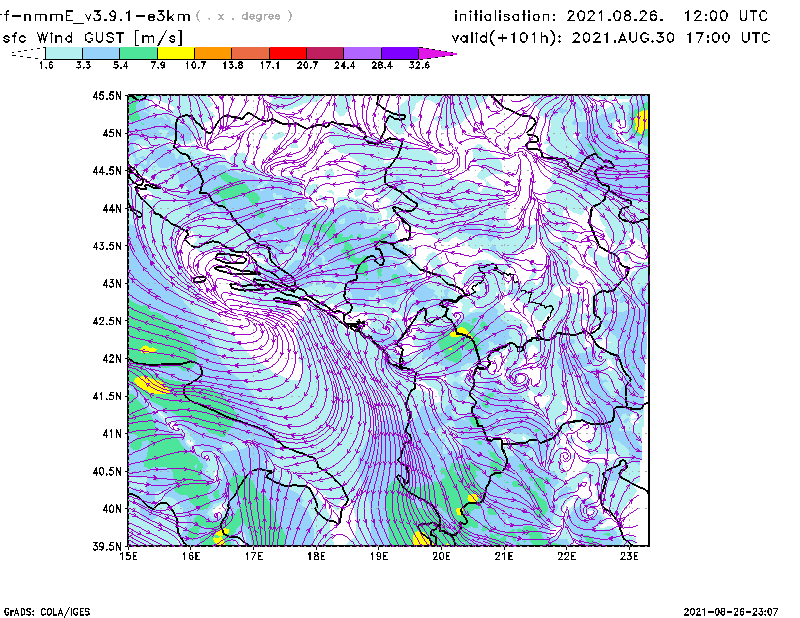Click the 17E longitude label
The width and height of the screenshot is (800, 618).
pyautogui.click(x=254, y=556)
